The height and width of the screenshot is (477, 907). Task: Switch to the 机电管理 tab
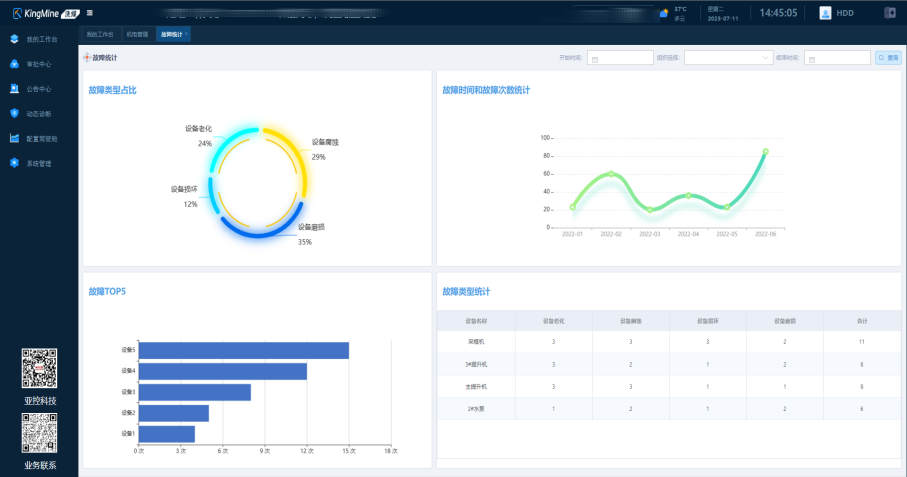(137, 34)
